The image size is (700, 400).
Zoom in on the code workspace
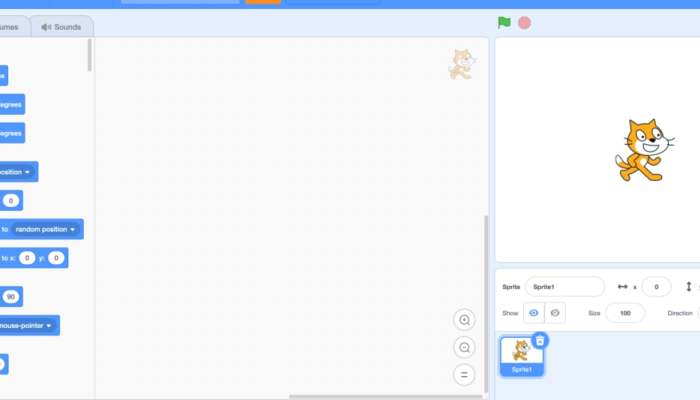pos(464,320)
